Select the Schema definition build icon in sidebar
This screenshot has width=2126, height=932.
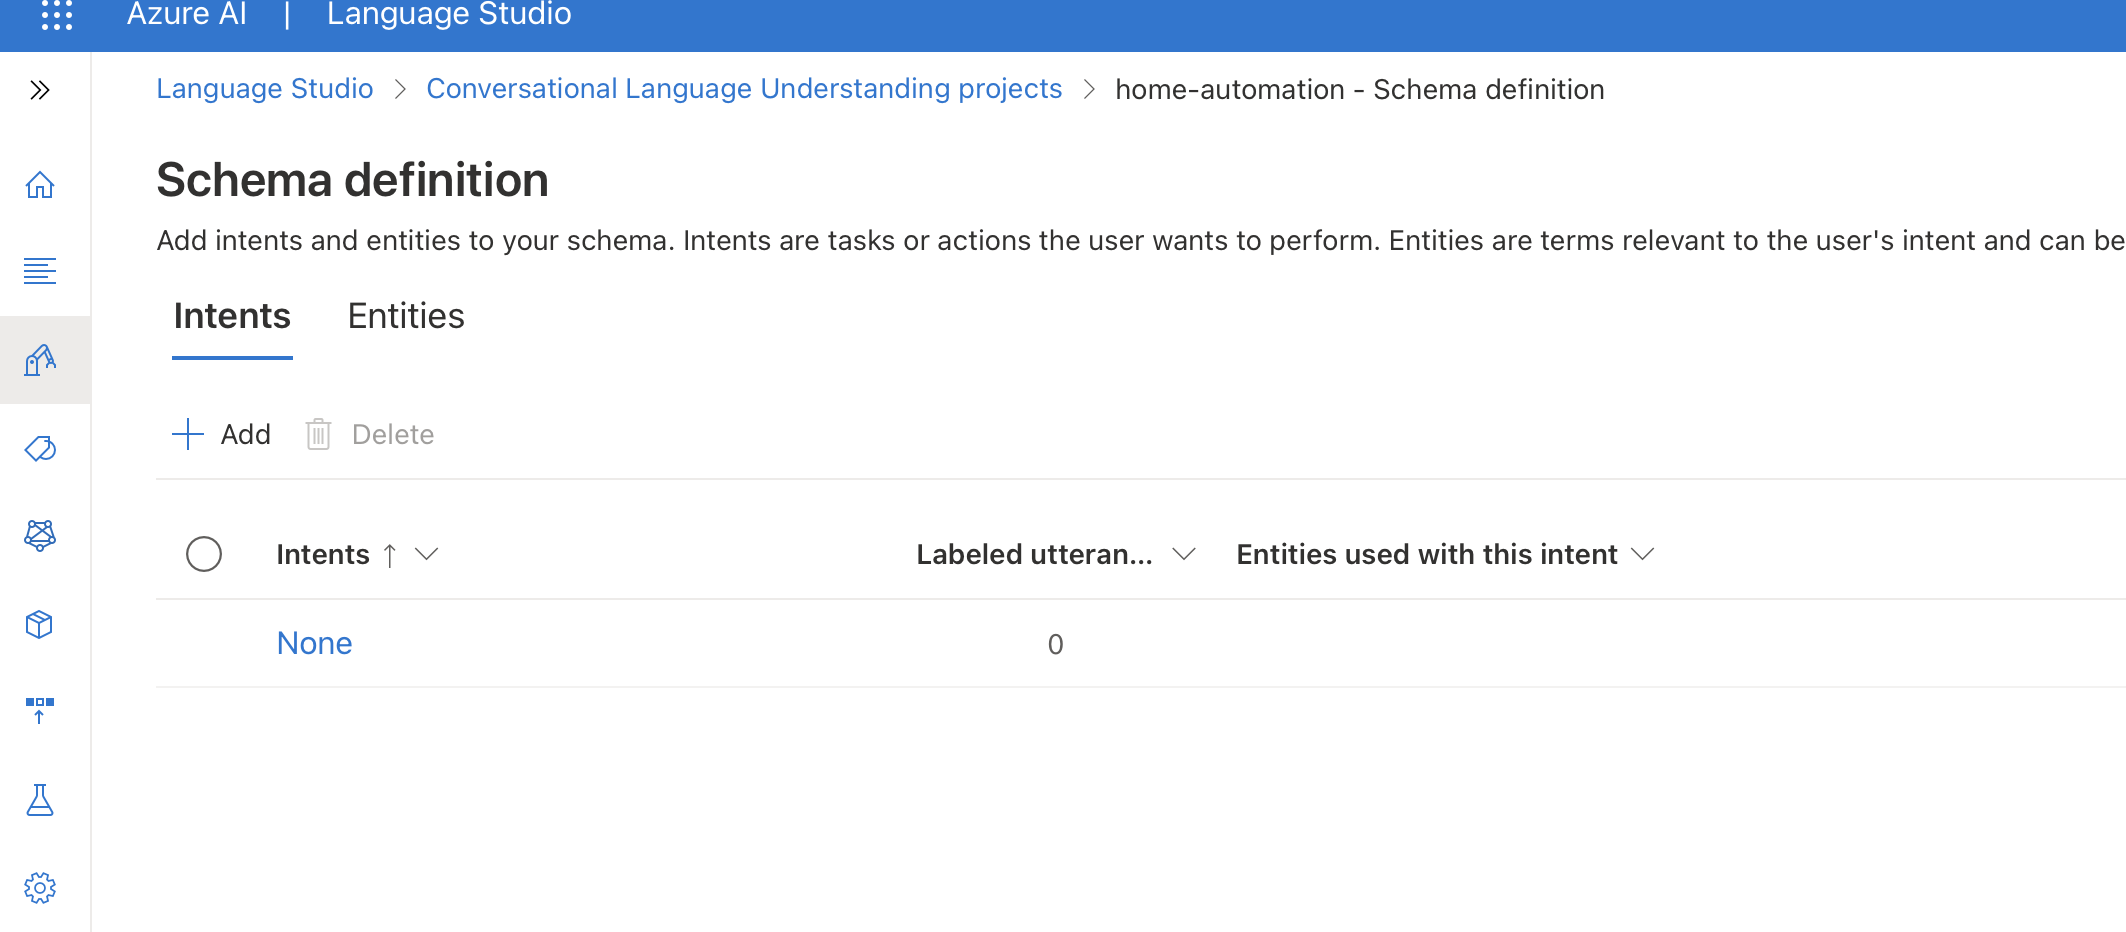coord(40,360)
